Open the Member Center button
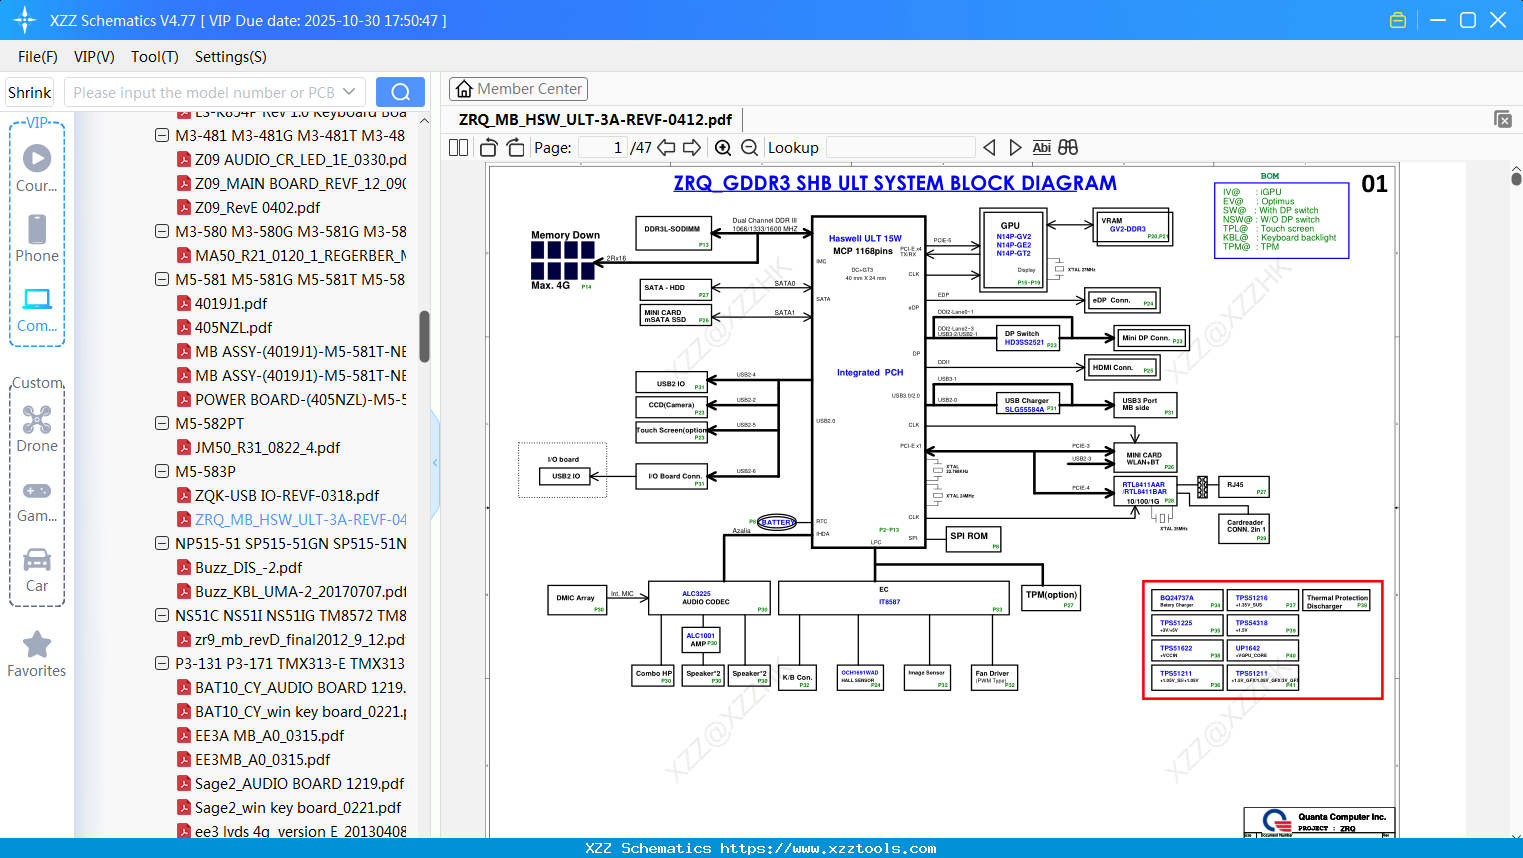The height and width of the screenshot is (858, 1523). point(518,89)
